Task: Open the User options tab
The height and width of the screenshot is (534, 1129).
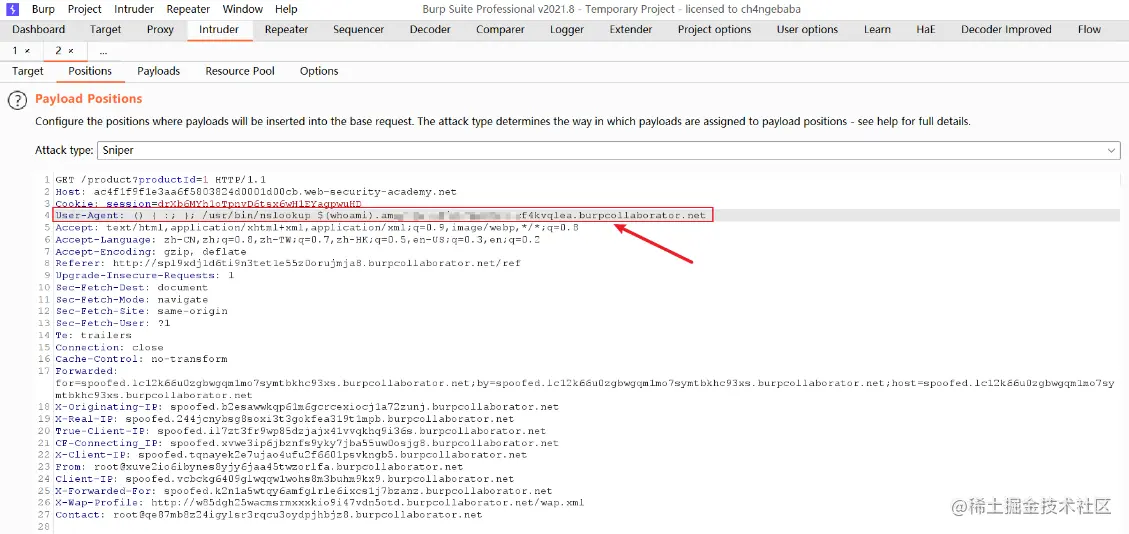Action: click(x=807, y=30)
